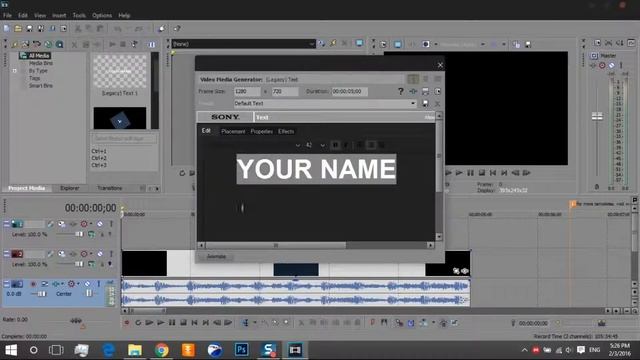This screenshot has height=360, width=640.
Task: Open the Transitions tab
Action: (x=109, y=188)
